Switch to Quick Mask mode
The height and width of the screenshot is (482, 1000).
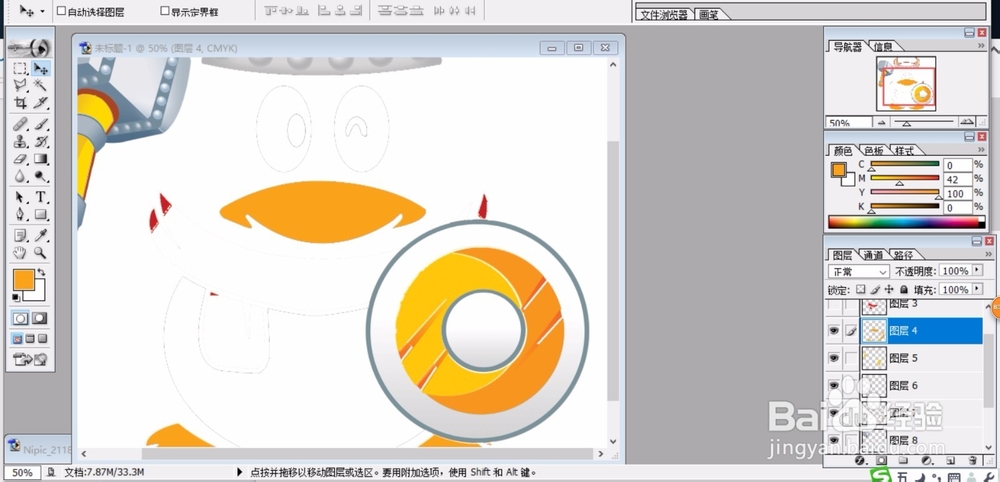(40, 318)
